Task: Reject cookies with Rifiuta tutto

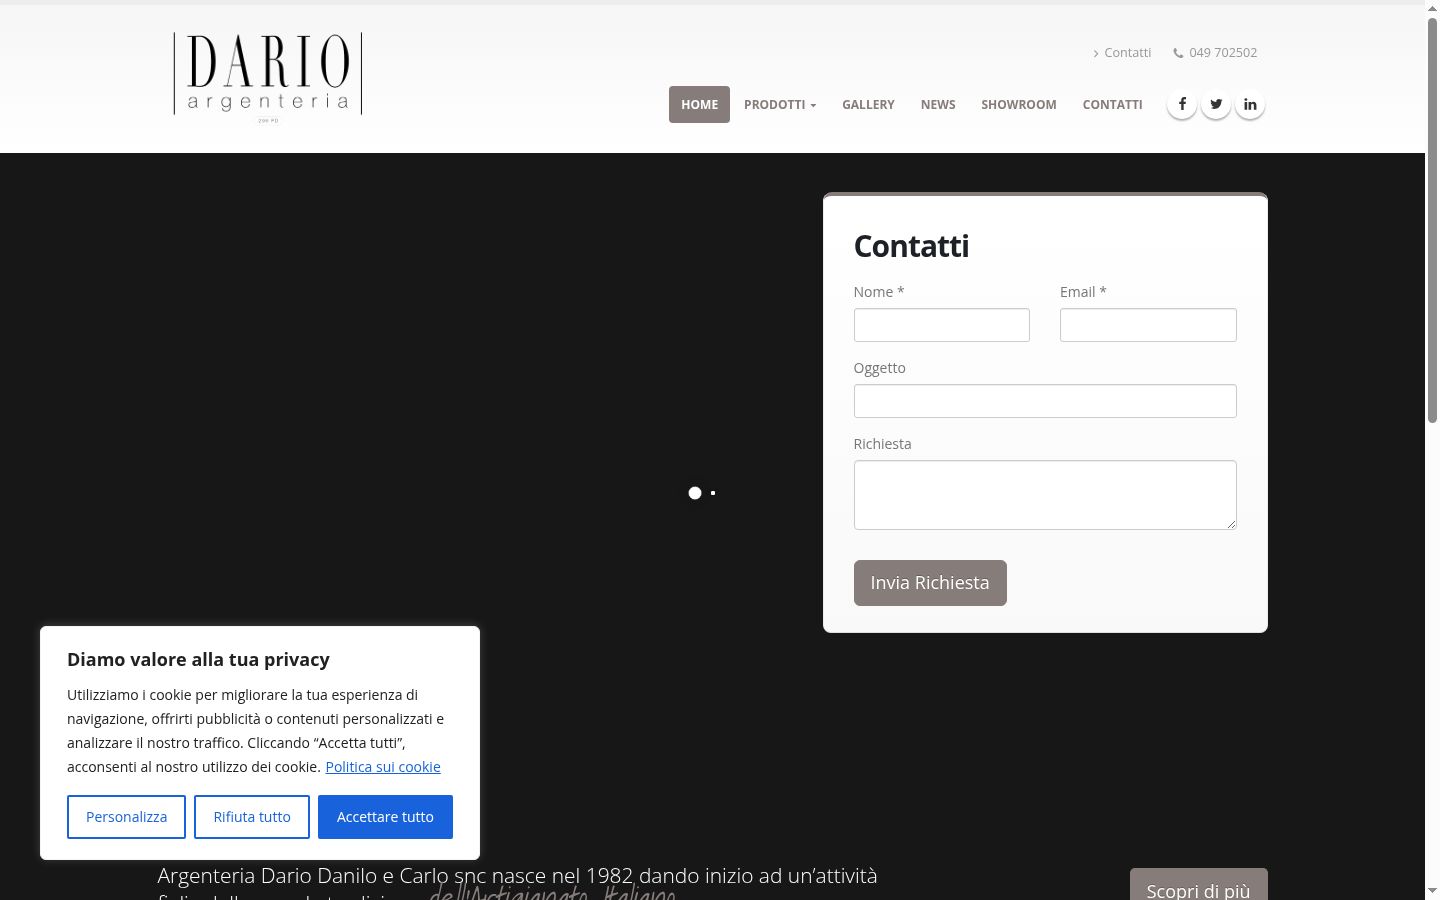Action: (252, 817)
